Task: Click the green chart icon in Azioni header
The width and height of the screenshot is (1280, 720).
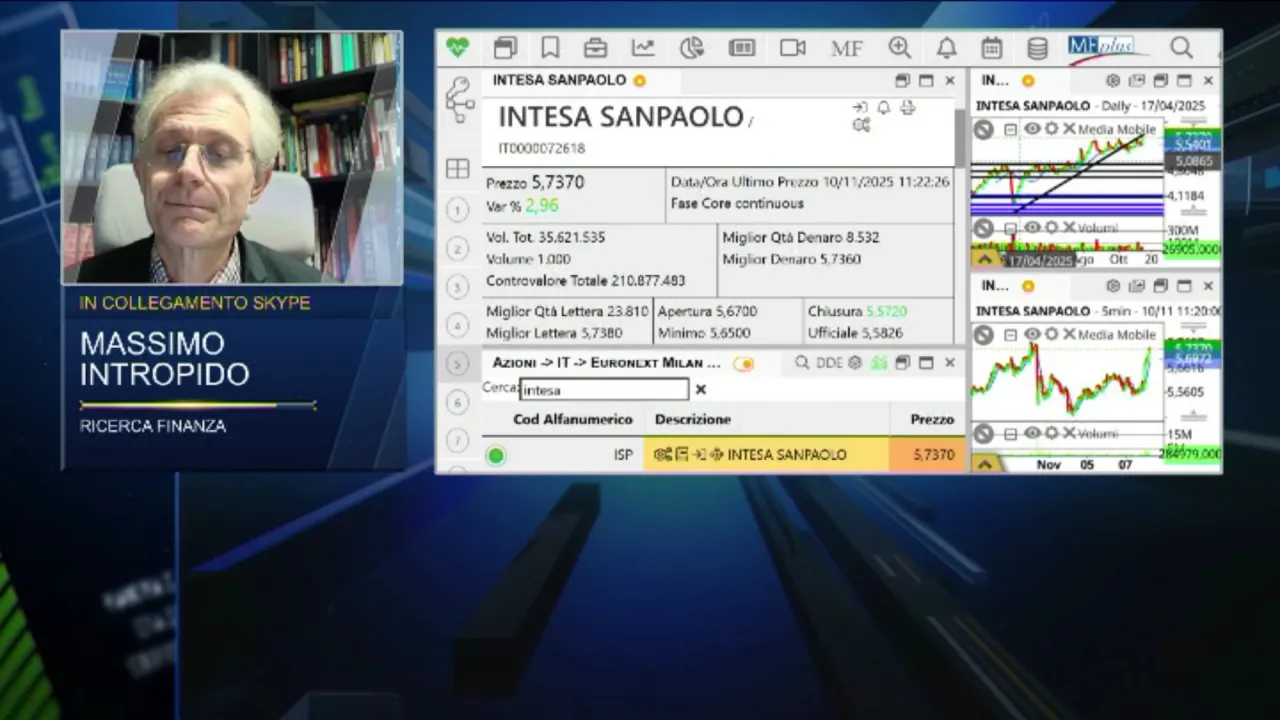Action: 879,363
